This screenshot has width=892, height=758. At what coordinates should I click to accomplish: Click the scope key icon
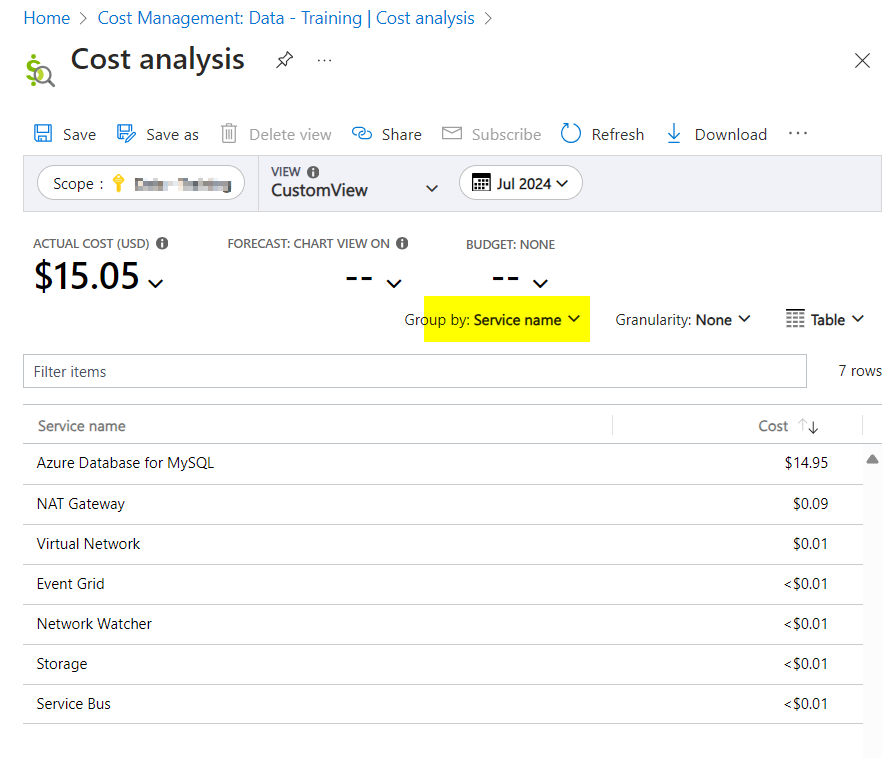[x=118, y=183]
